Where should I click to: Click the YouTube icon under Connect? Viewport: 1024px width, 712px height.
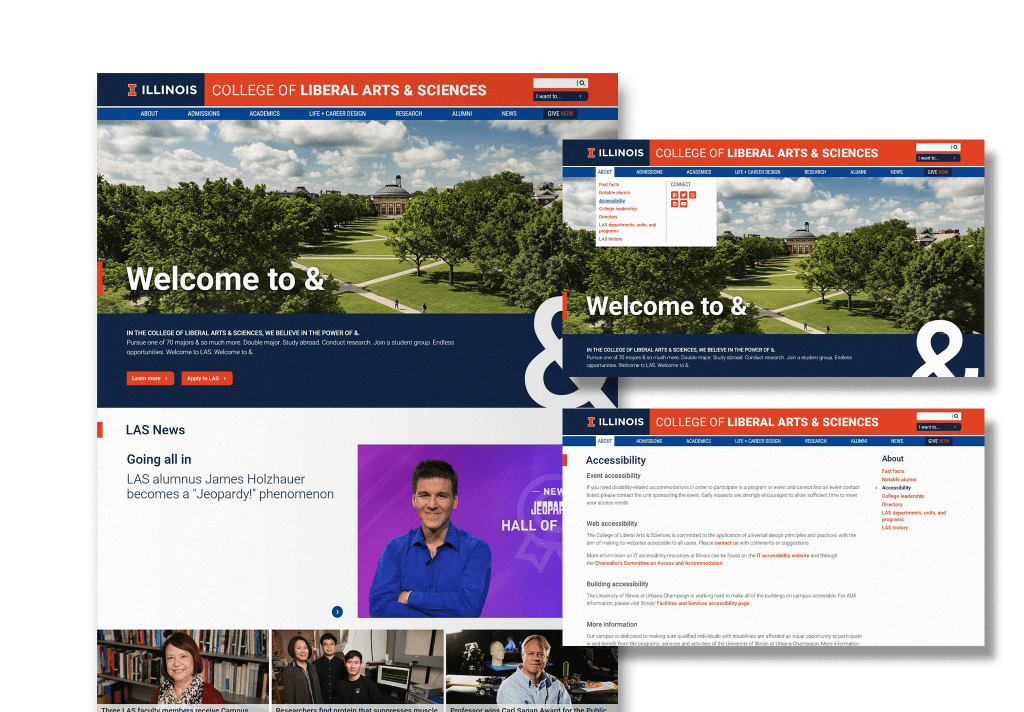click(x=684, y=204)
